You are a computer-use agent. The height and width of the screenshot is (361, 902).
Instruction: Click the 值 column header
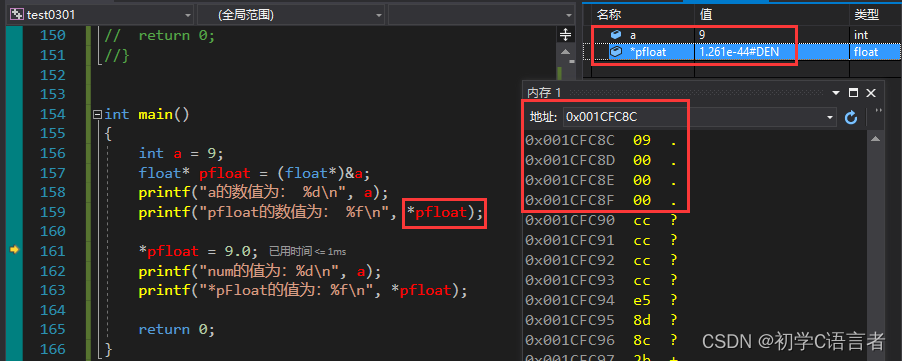tap(705, 15)
